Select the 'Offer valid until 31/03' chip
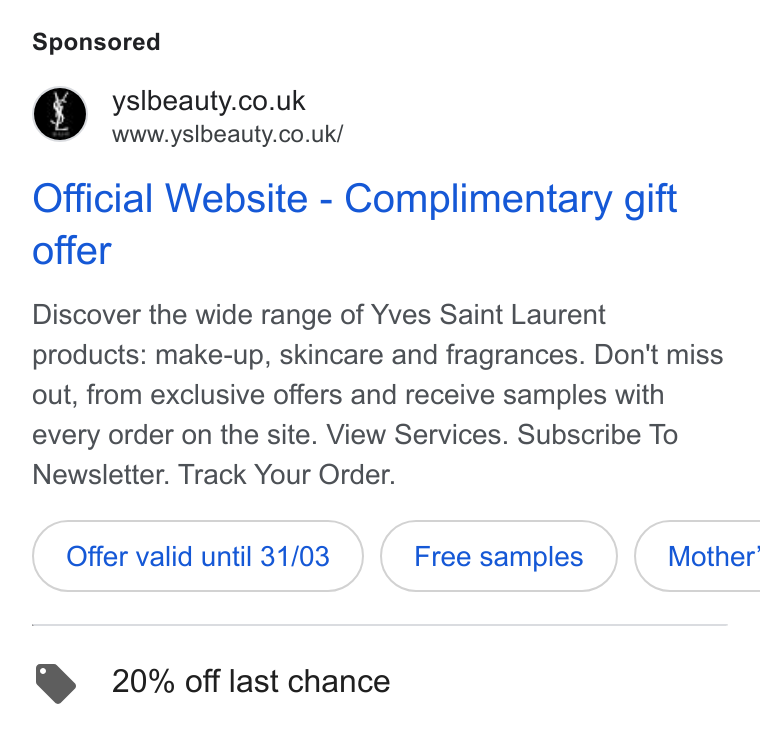 coord(198,556)
